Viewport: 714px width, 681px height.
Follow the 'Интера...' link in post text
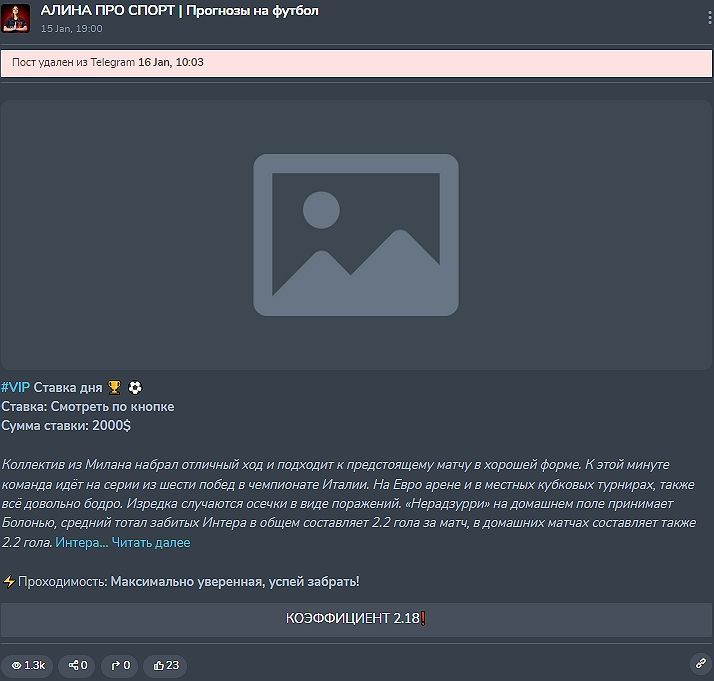tap(81, 543)
